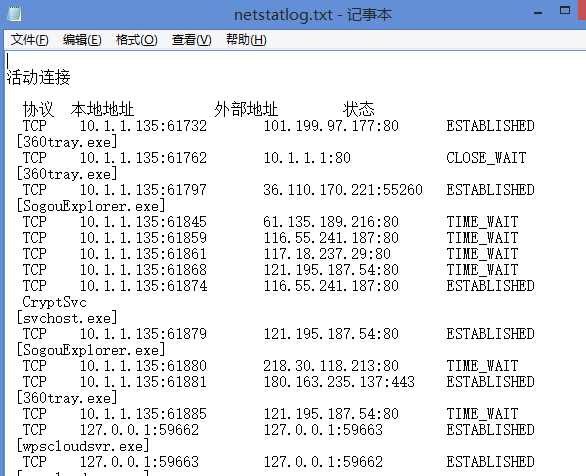Click external address 36.110.170.221:55260

tap(343, 190)
